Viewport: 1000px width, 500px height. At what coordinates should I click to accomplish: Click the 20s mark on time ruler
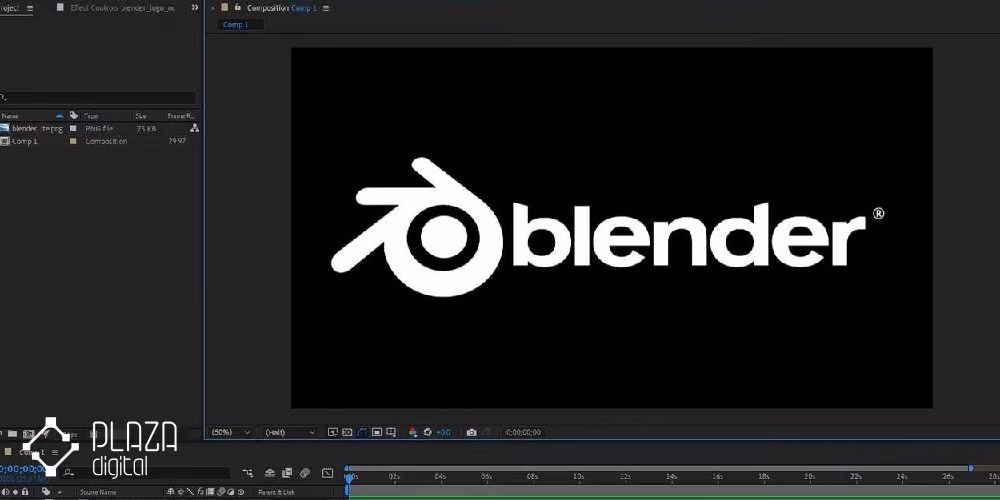[809, 476]
